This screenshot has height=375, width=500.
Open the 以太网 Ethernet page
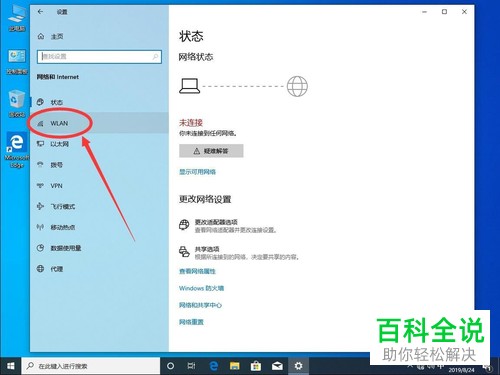(99, 144)
